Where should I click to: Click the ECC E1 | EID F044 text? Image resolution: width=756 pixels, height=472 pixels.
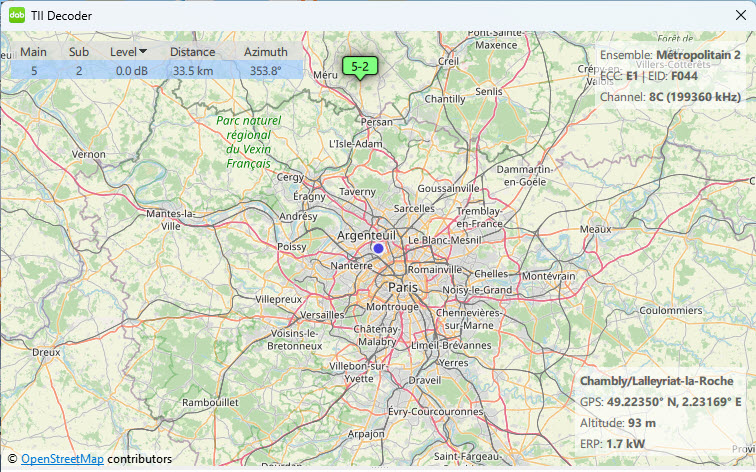(x=648, y=76)
